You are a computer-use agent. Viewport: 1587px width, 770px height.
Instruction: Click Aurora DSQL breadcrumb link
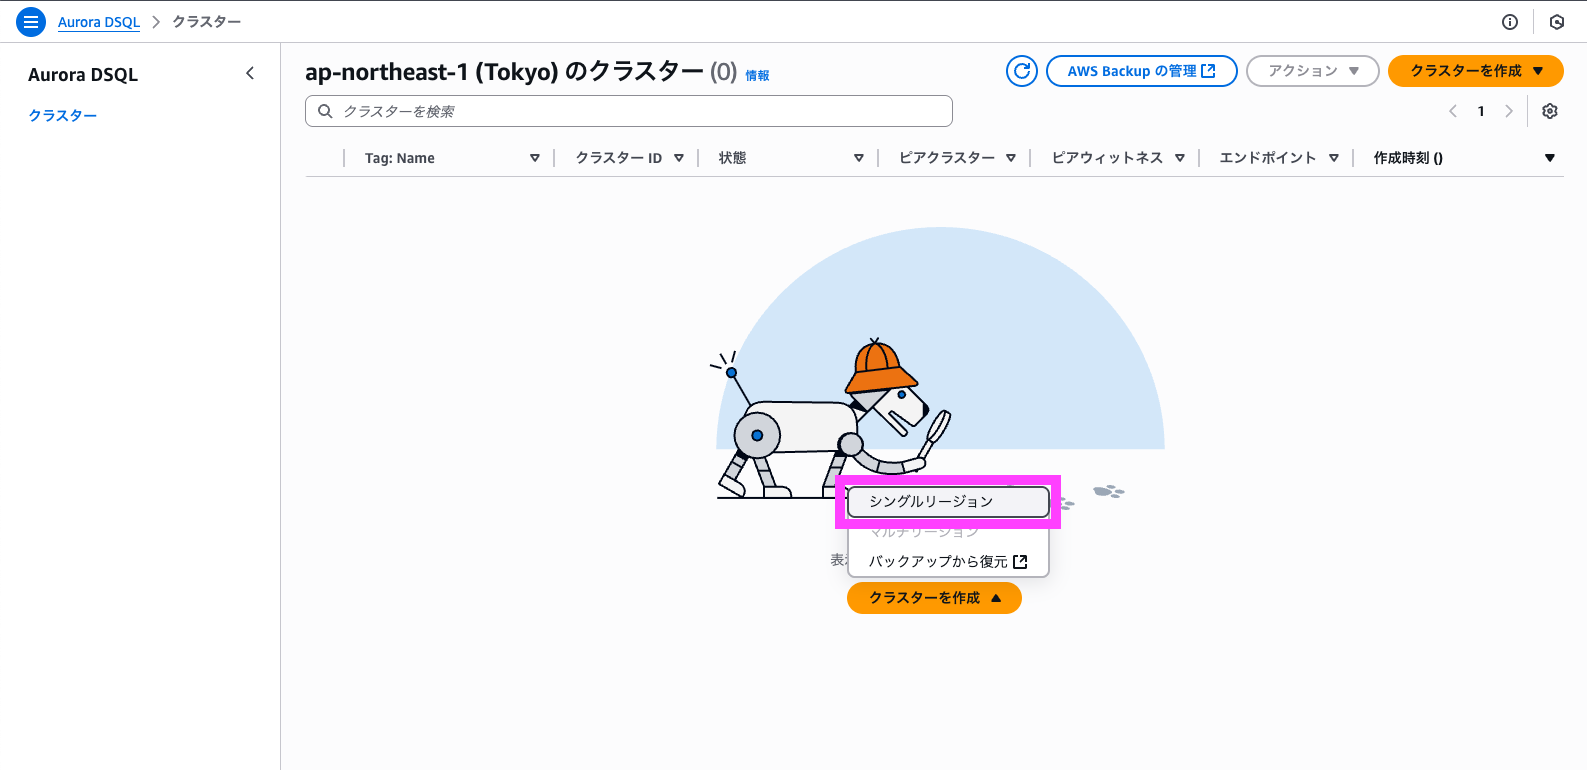[99, 22]
